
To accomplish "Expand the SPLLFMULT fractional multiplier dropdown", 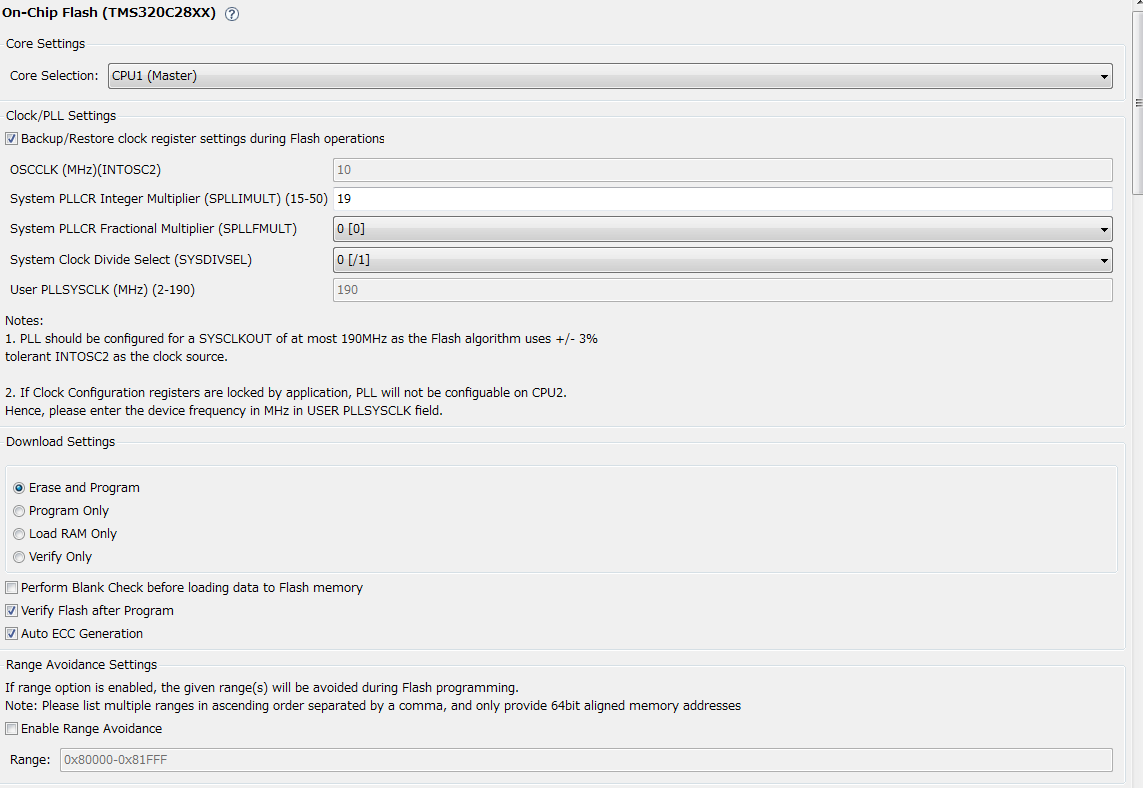I will (x=722, y=229).
